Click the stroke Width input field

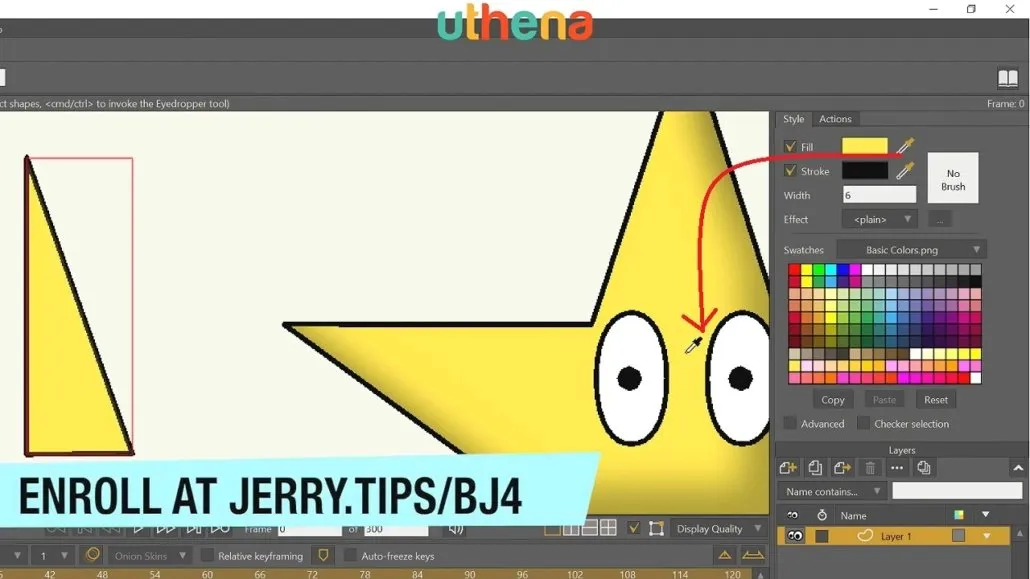click(879, 195)
